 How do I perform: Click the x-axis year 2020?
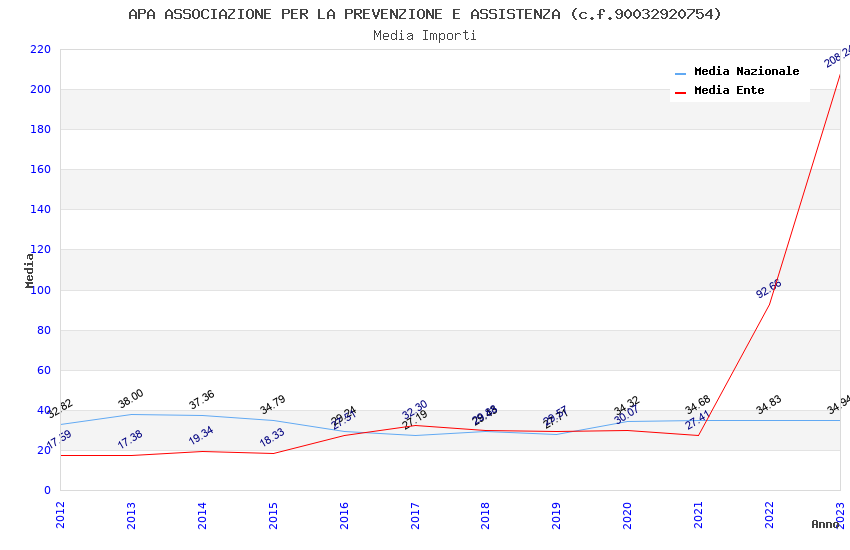[x=627, y=515]
